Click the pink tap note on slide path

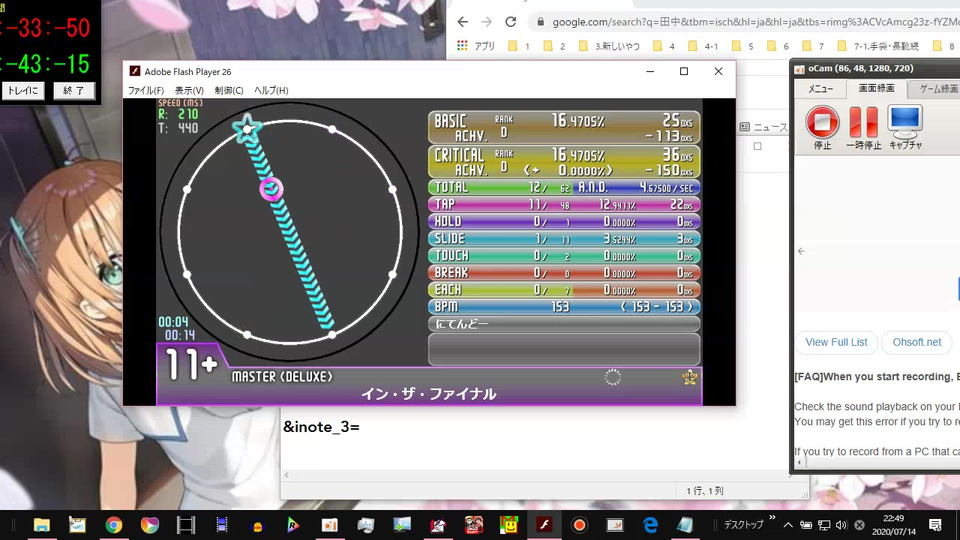coord(271,189)
